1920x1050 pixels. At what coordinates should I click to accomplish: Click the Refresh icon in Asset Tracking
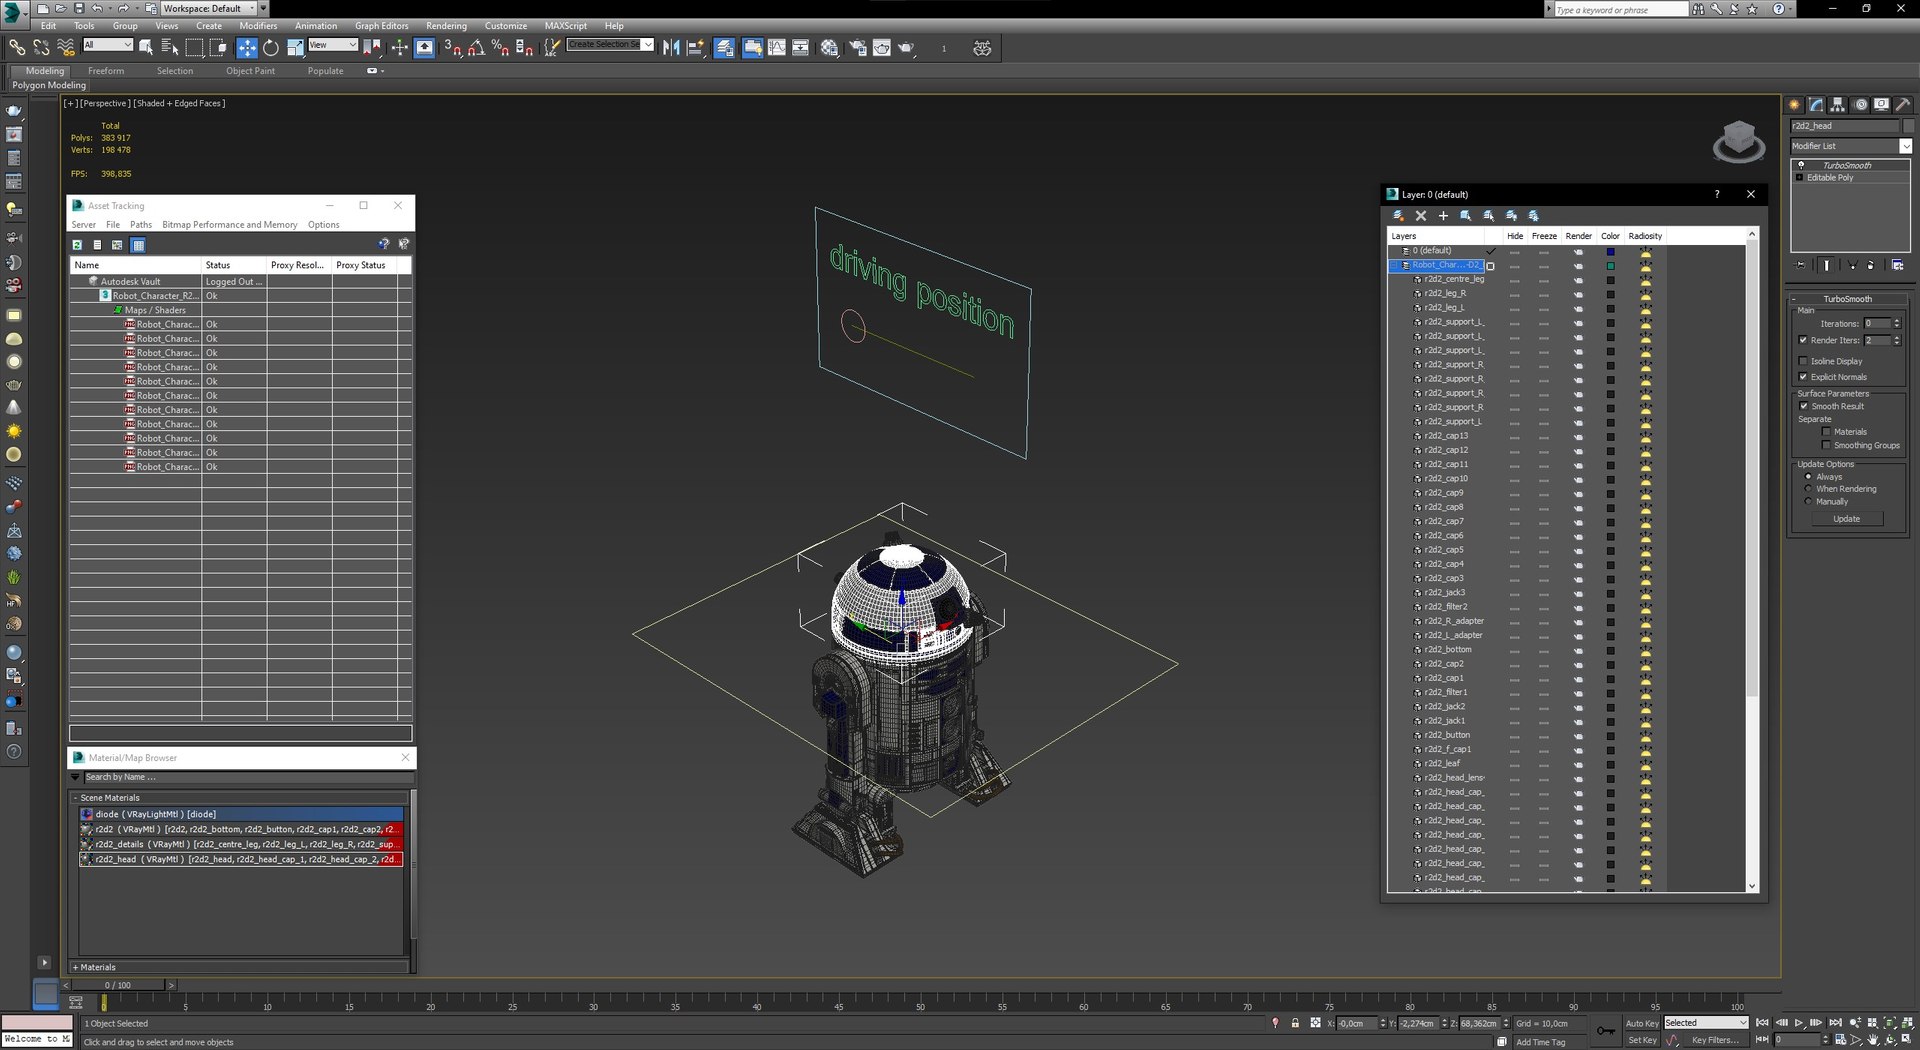(x=77, y=244)
